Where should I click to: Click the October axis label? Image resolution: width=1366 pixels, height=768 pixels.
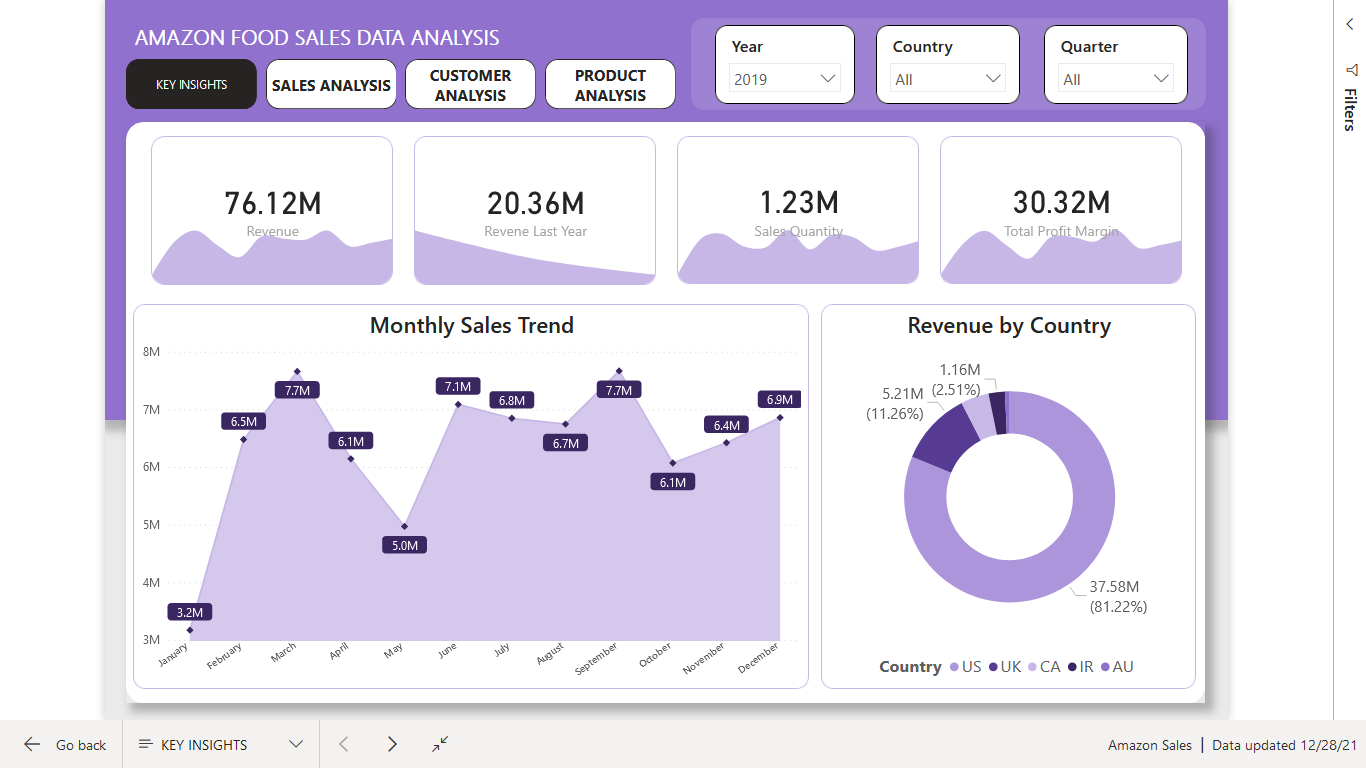[x=654, y=656]
